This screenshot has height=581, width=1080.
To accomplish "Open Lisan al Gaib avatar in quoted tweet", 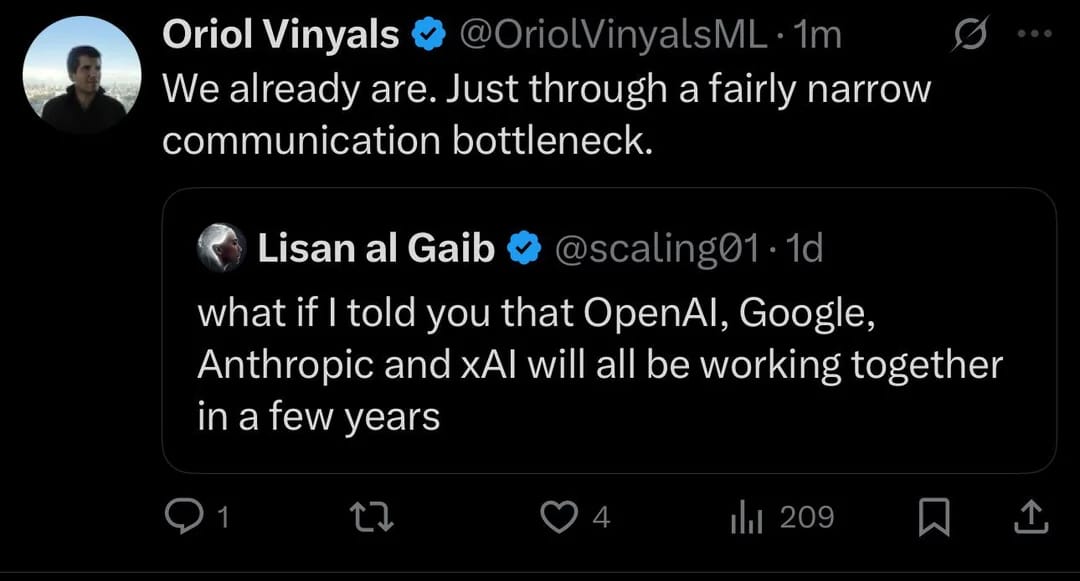I will (222, 247).
